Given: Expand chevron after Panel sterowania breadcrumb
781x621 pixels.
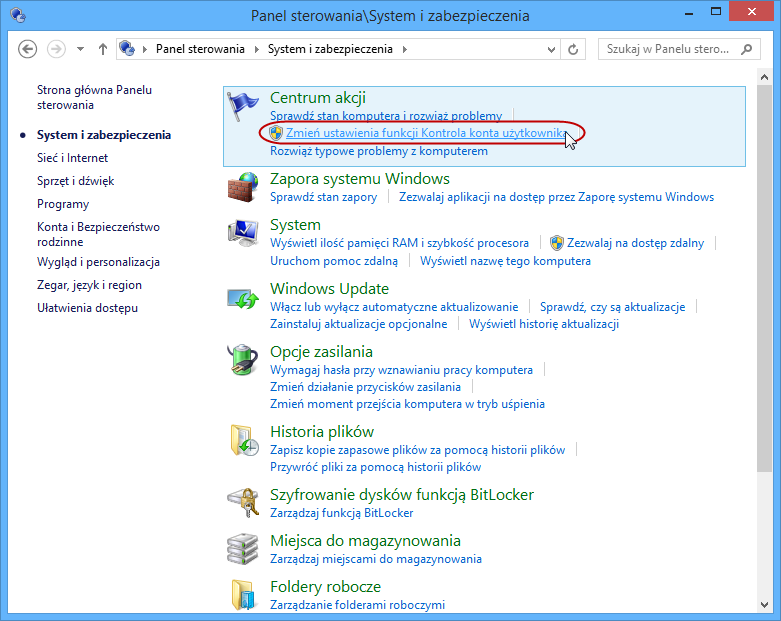Looking at the screenshot, I should 257,49.
